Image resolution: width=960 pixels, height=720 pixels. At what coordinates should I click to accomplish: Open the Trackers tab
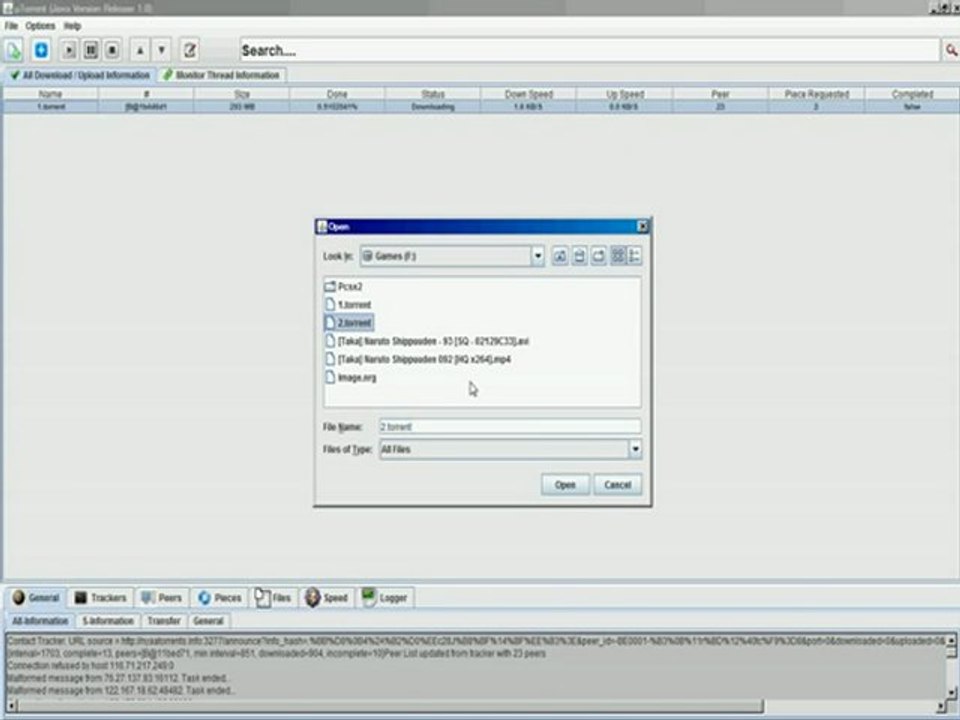pos(101,598)
